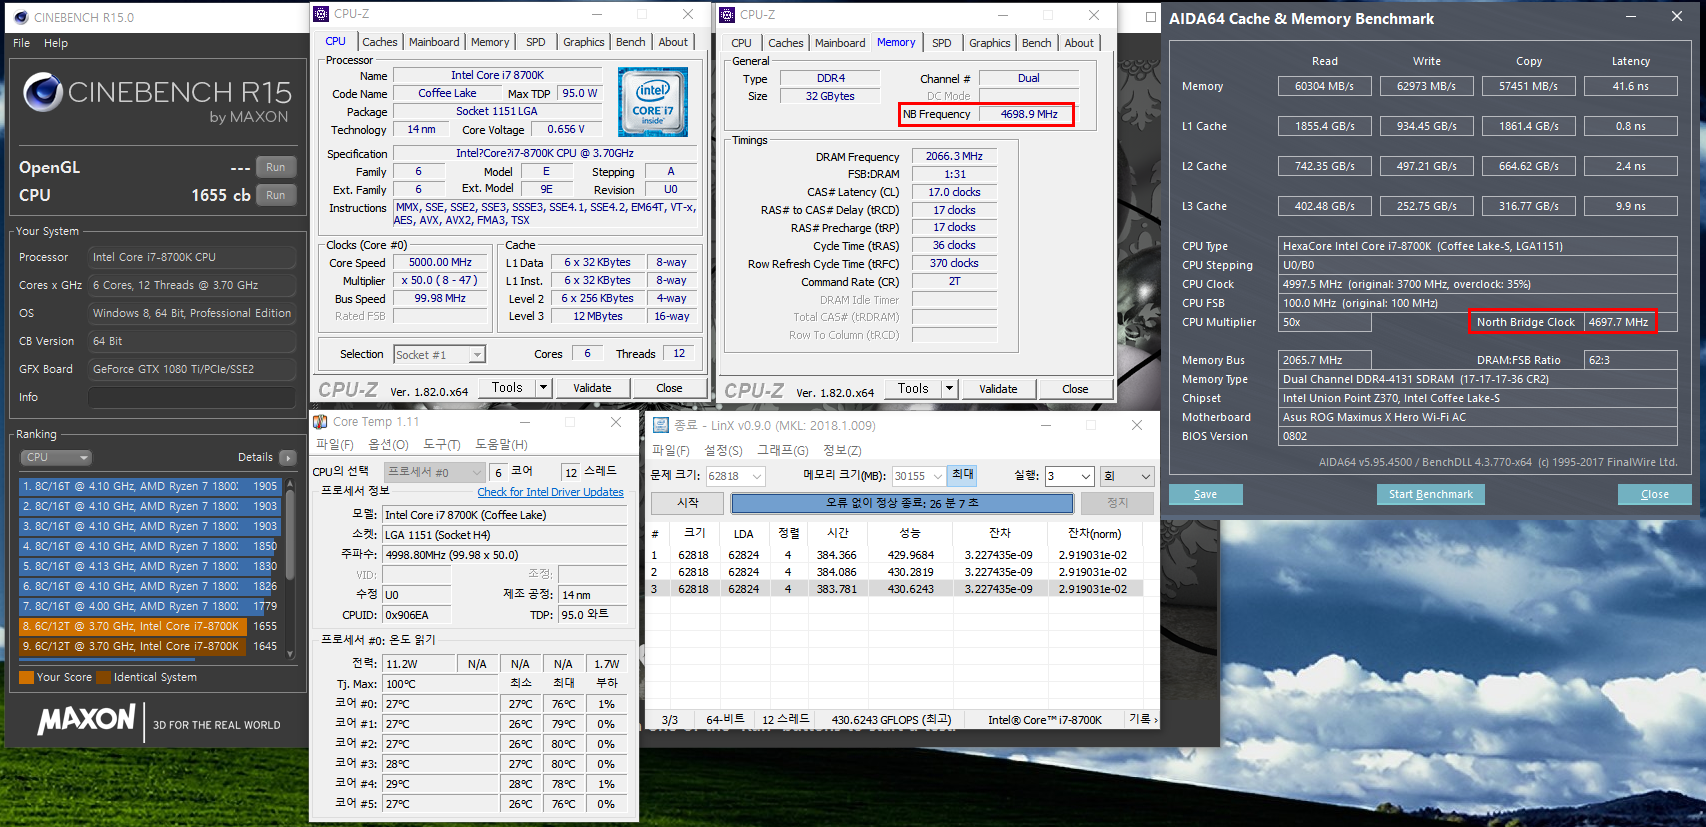Click the Cinebench sphere logo
The height and width of the screenshot is (827, 1706).
click(43, 92)
